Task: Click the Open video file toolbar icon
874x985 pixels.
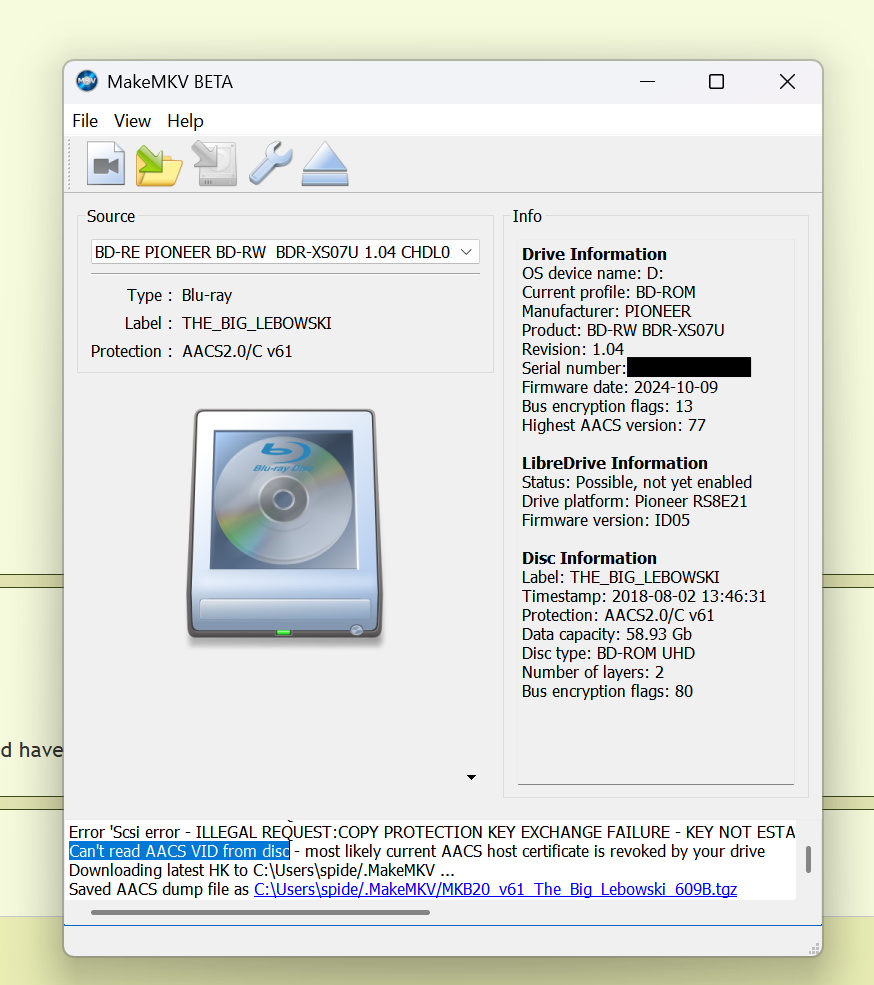Action: (106, 163)
